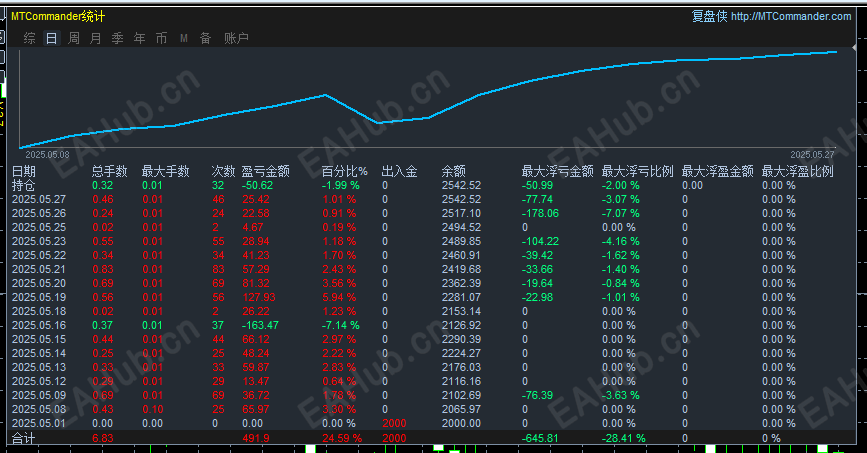Image resolution: width=867 pixels, height=453 pixels.
Task: Click the 次数 column header
Action: tap(223, 171)
